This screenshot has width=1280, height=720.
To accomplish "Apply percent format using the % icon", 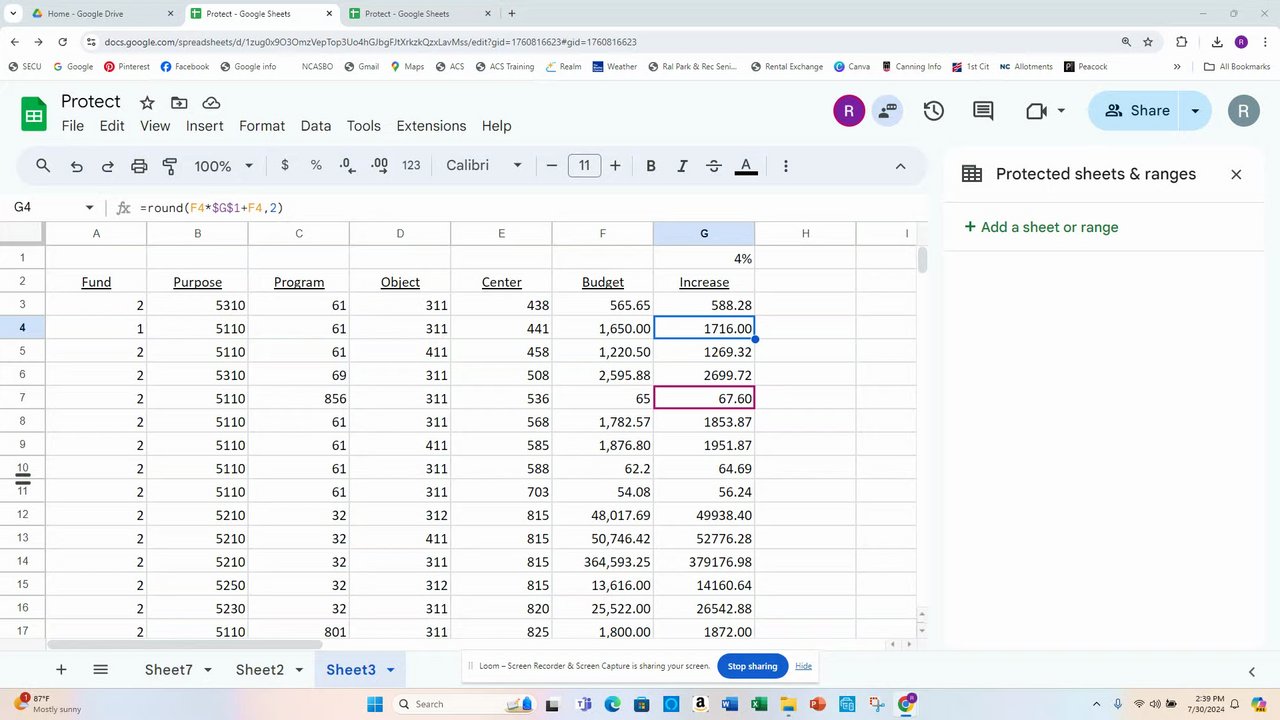I will tap(316, 166).
